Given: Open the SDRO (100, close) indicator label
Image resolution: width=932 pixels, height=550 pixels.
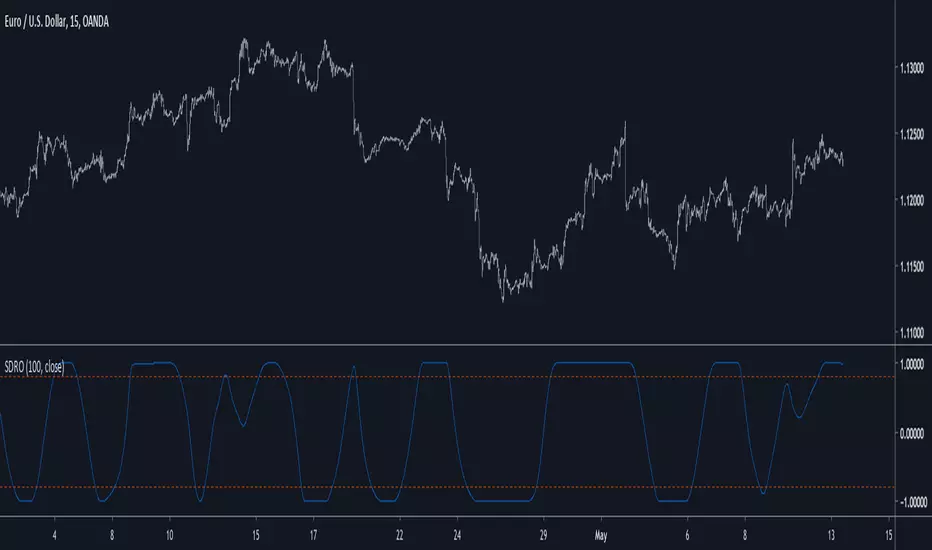Looking at the screenshot, I should (34, 367).
